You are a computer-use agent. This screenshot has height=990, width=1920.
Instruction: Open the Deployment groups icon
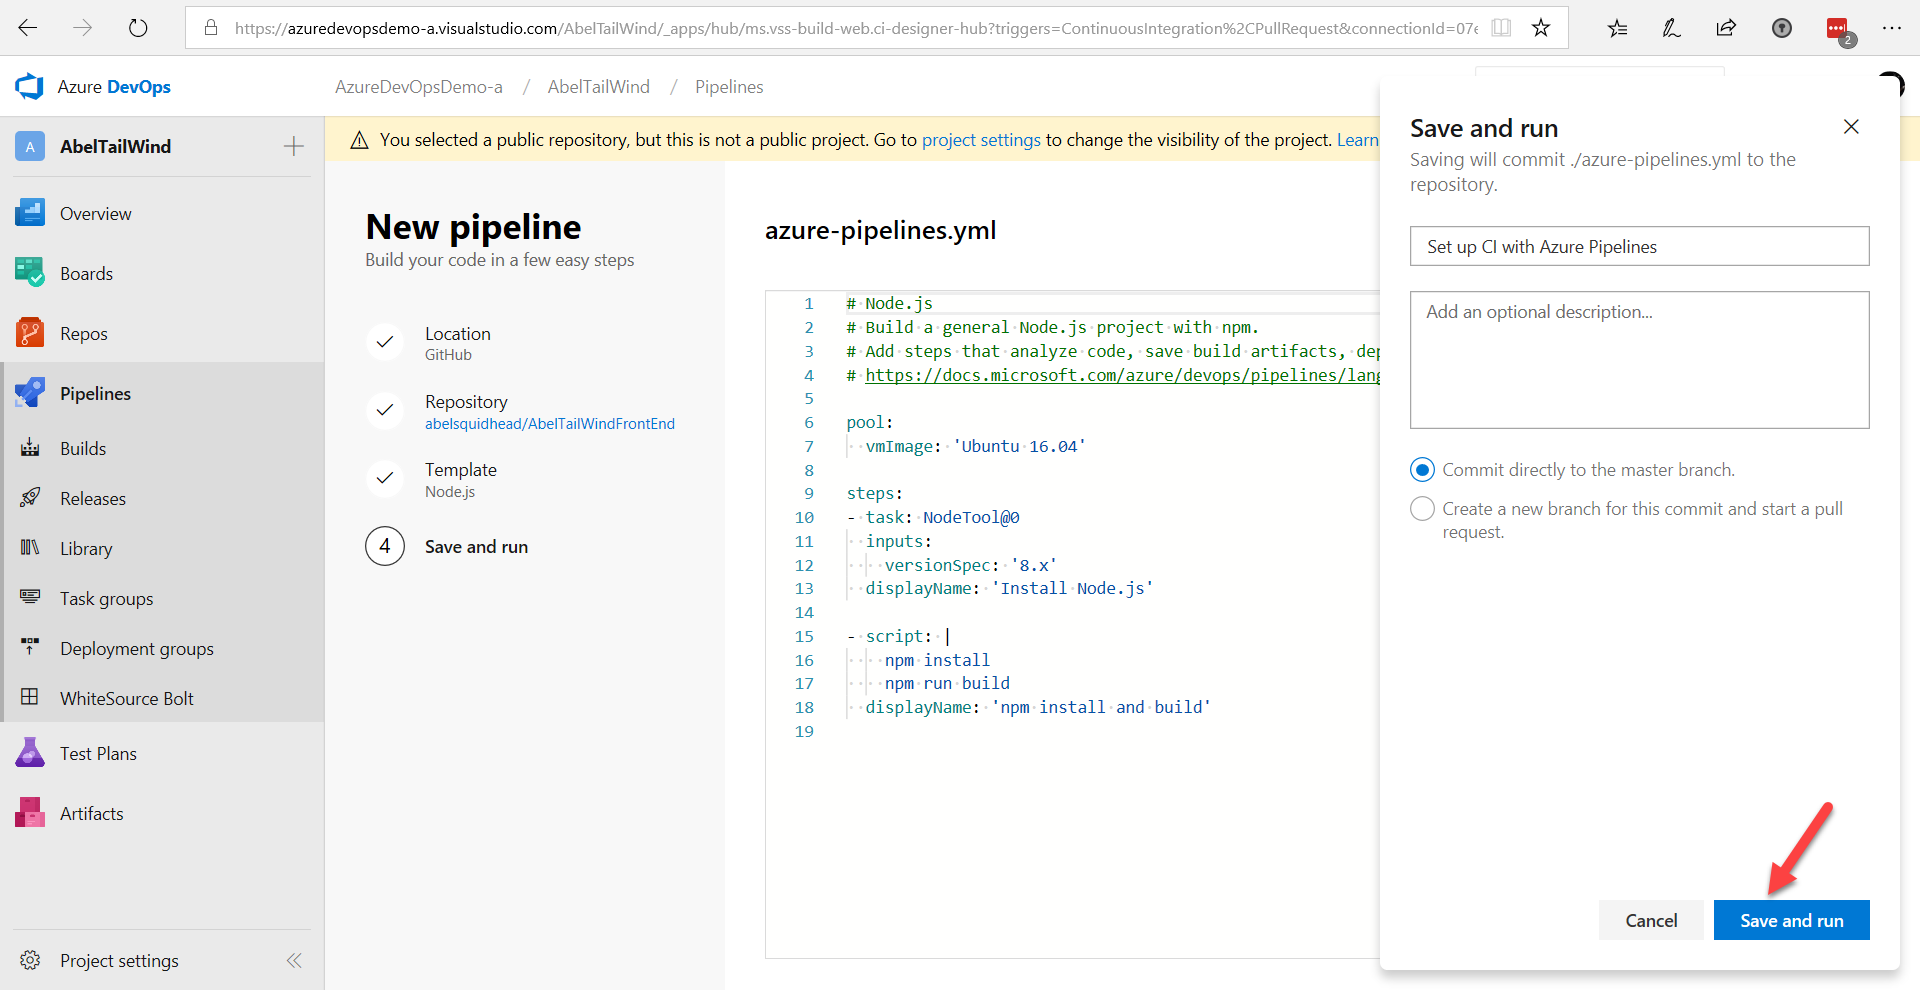30,648
